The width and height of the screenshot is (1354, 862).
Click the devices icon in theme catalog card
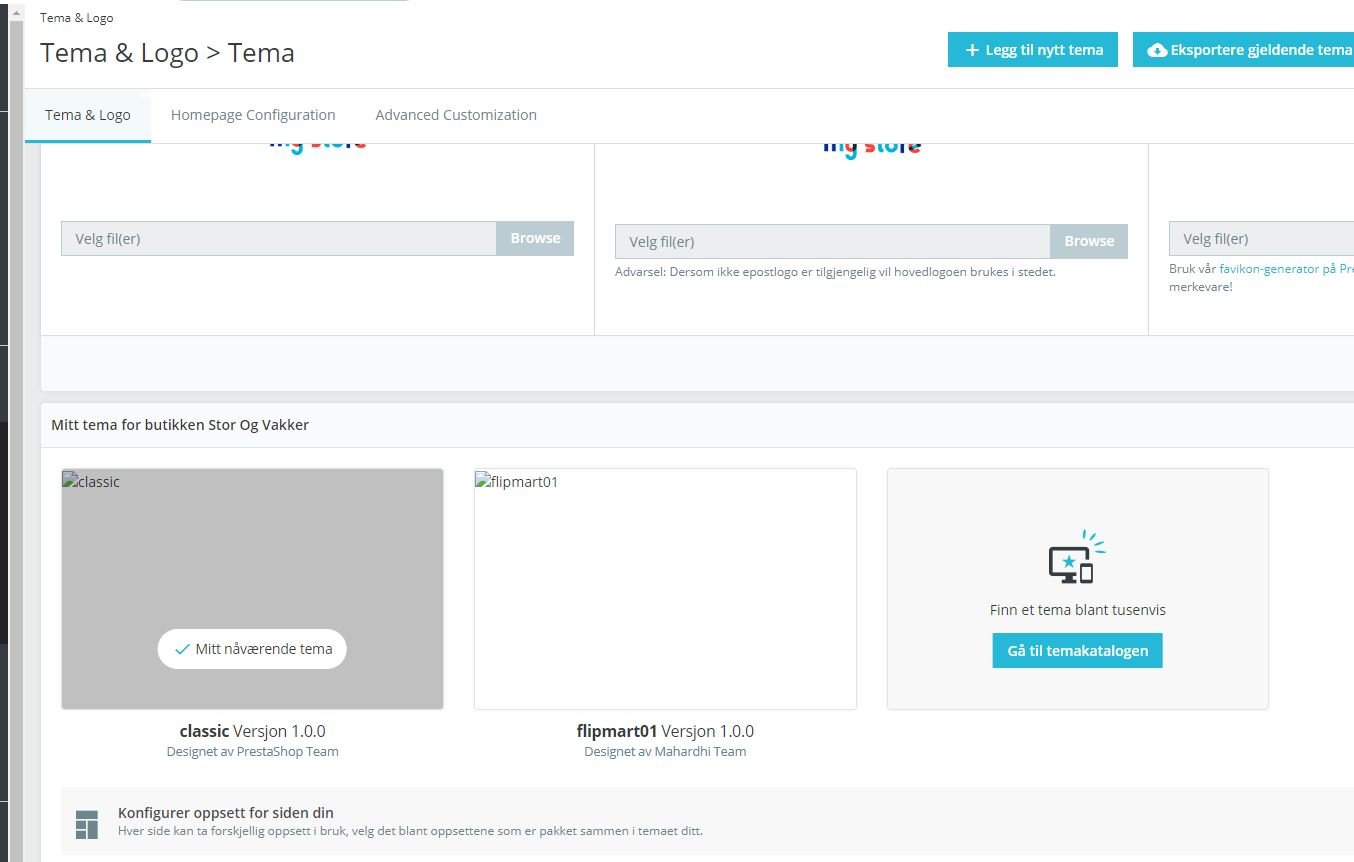pos(1076,557)
